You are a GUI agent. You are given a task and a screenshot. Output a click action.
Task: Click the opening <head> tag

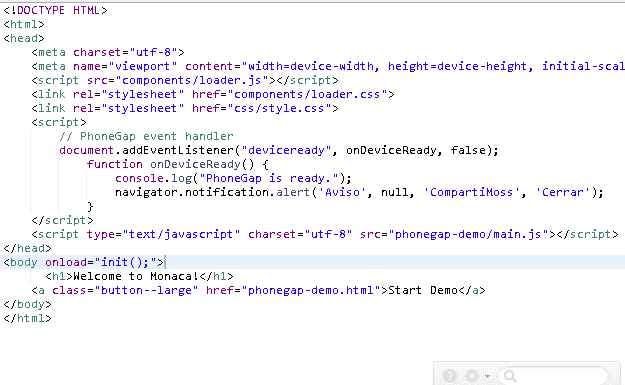pos(24,38)
